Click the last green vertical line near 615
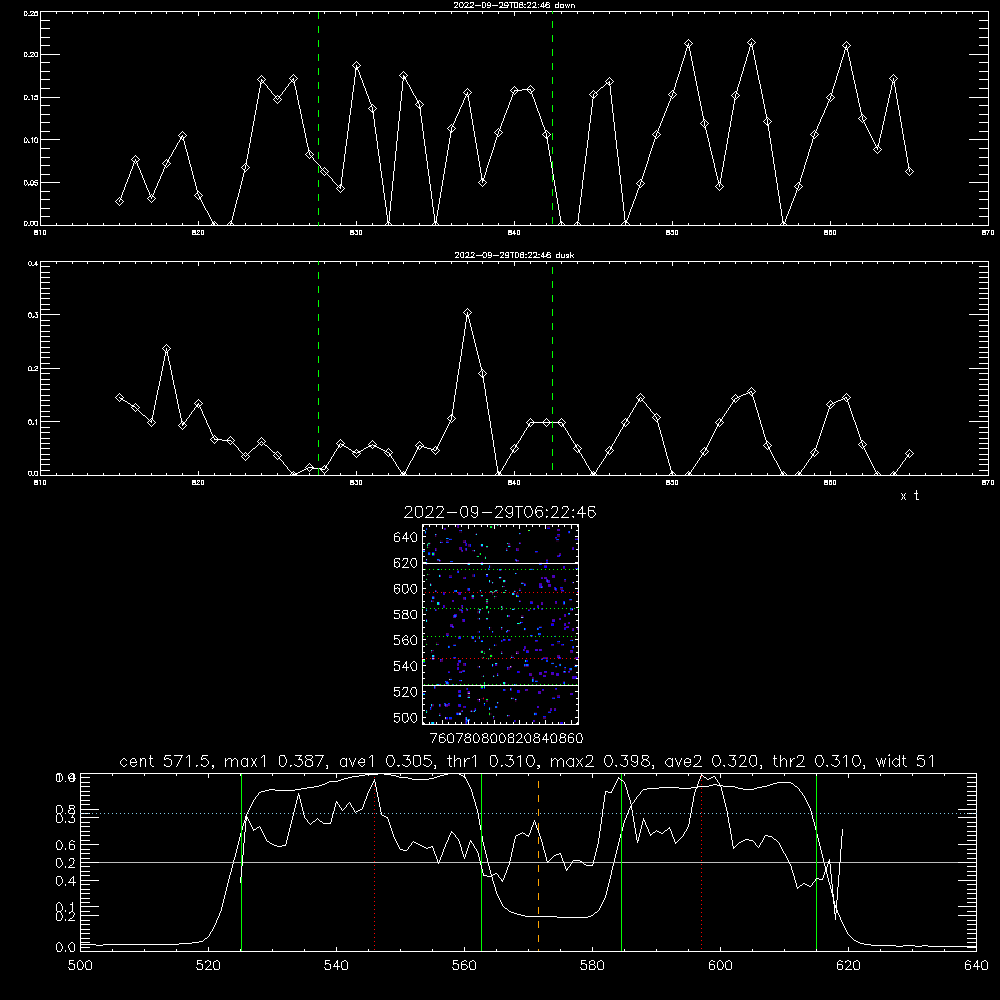Viewport: 1000px width, 1000px height. tap(816, 862)
